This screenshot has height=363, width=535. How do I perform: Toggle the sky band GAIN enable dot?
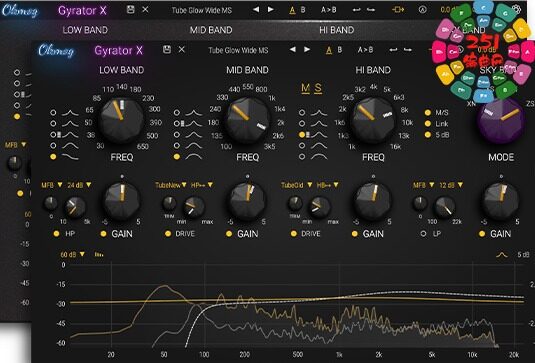(482, 234)
